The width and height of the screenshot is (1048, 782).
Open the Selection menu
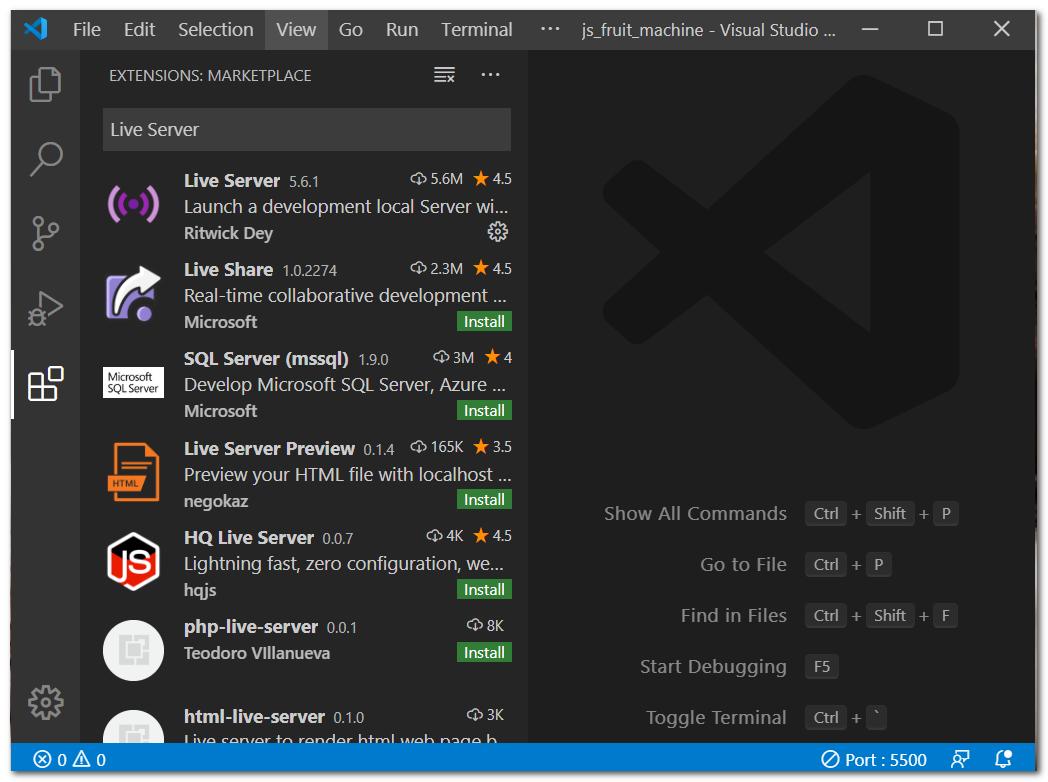click(x=216, y=29)
